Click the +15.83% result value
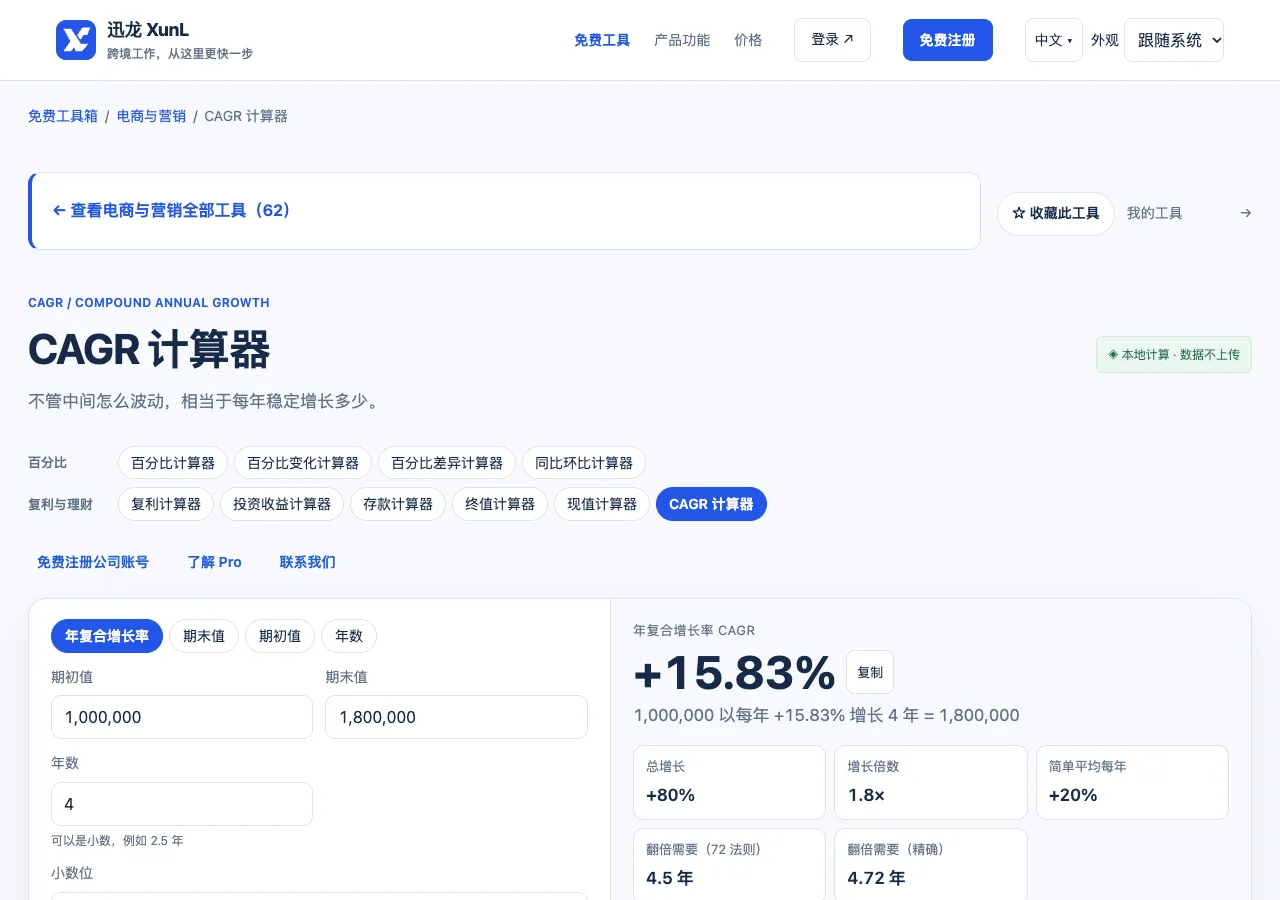Image resolution: width=1280 pixels, height=900 pixels. (x=735, y=673)
